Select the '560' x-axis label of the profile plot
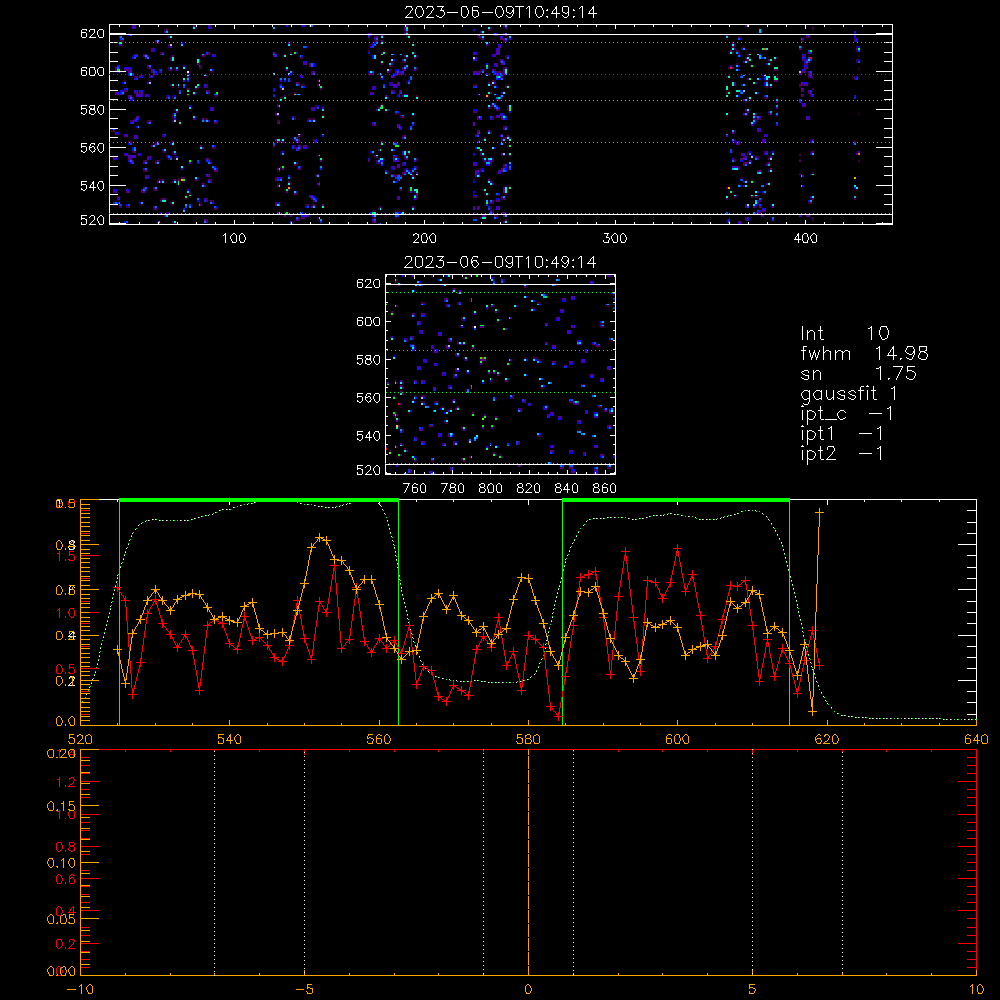Viewport: 1000px width, 1000px height. 379,739
